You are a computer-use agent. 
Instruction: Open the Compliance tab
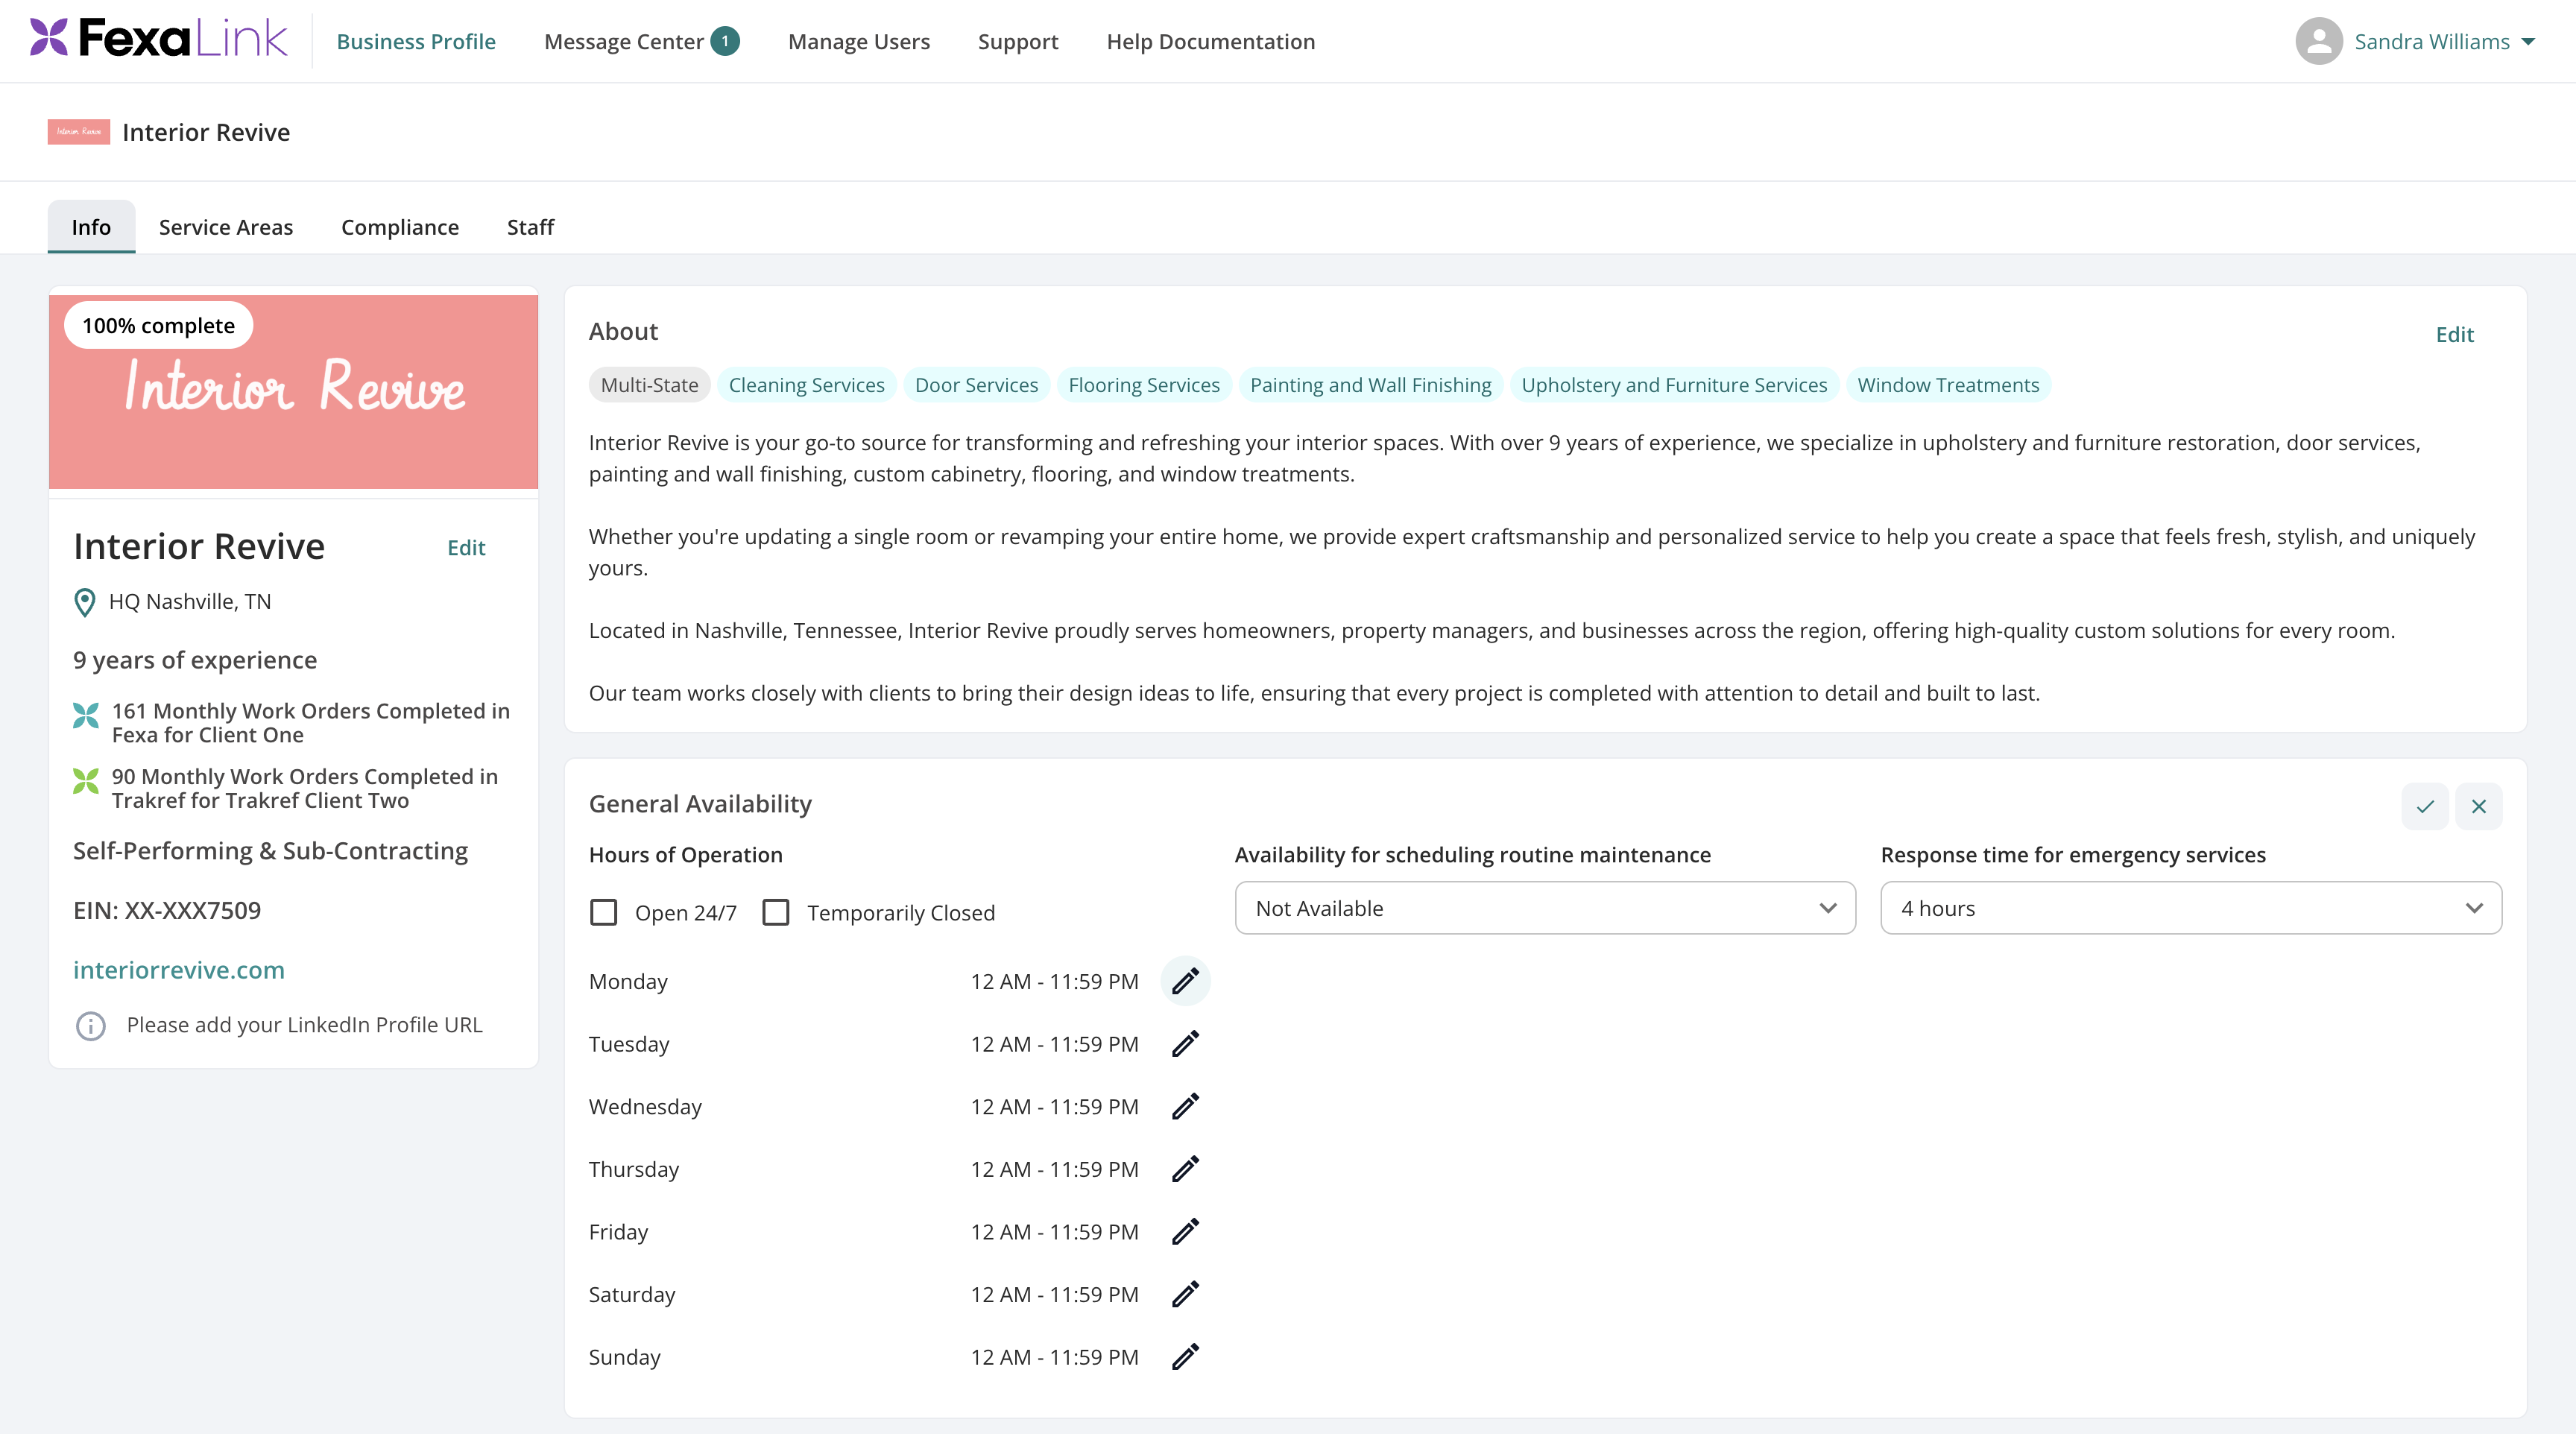pyautogui.click(x=400, y=227)
